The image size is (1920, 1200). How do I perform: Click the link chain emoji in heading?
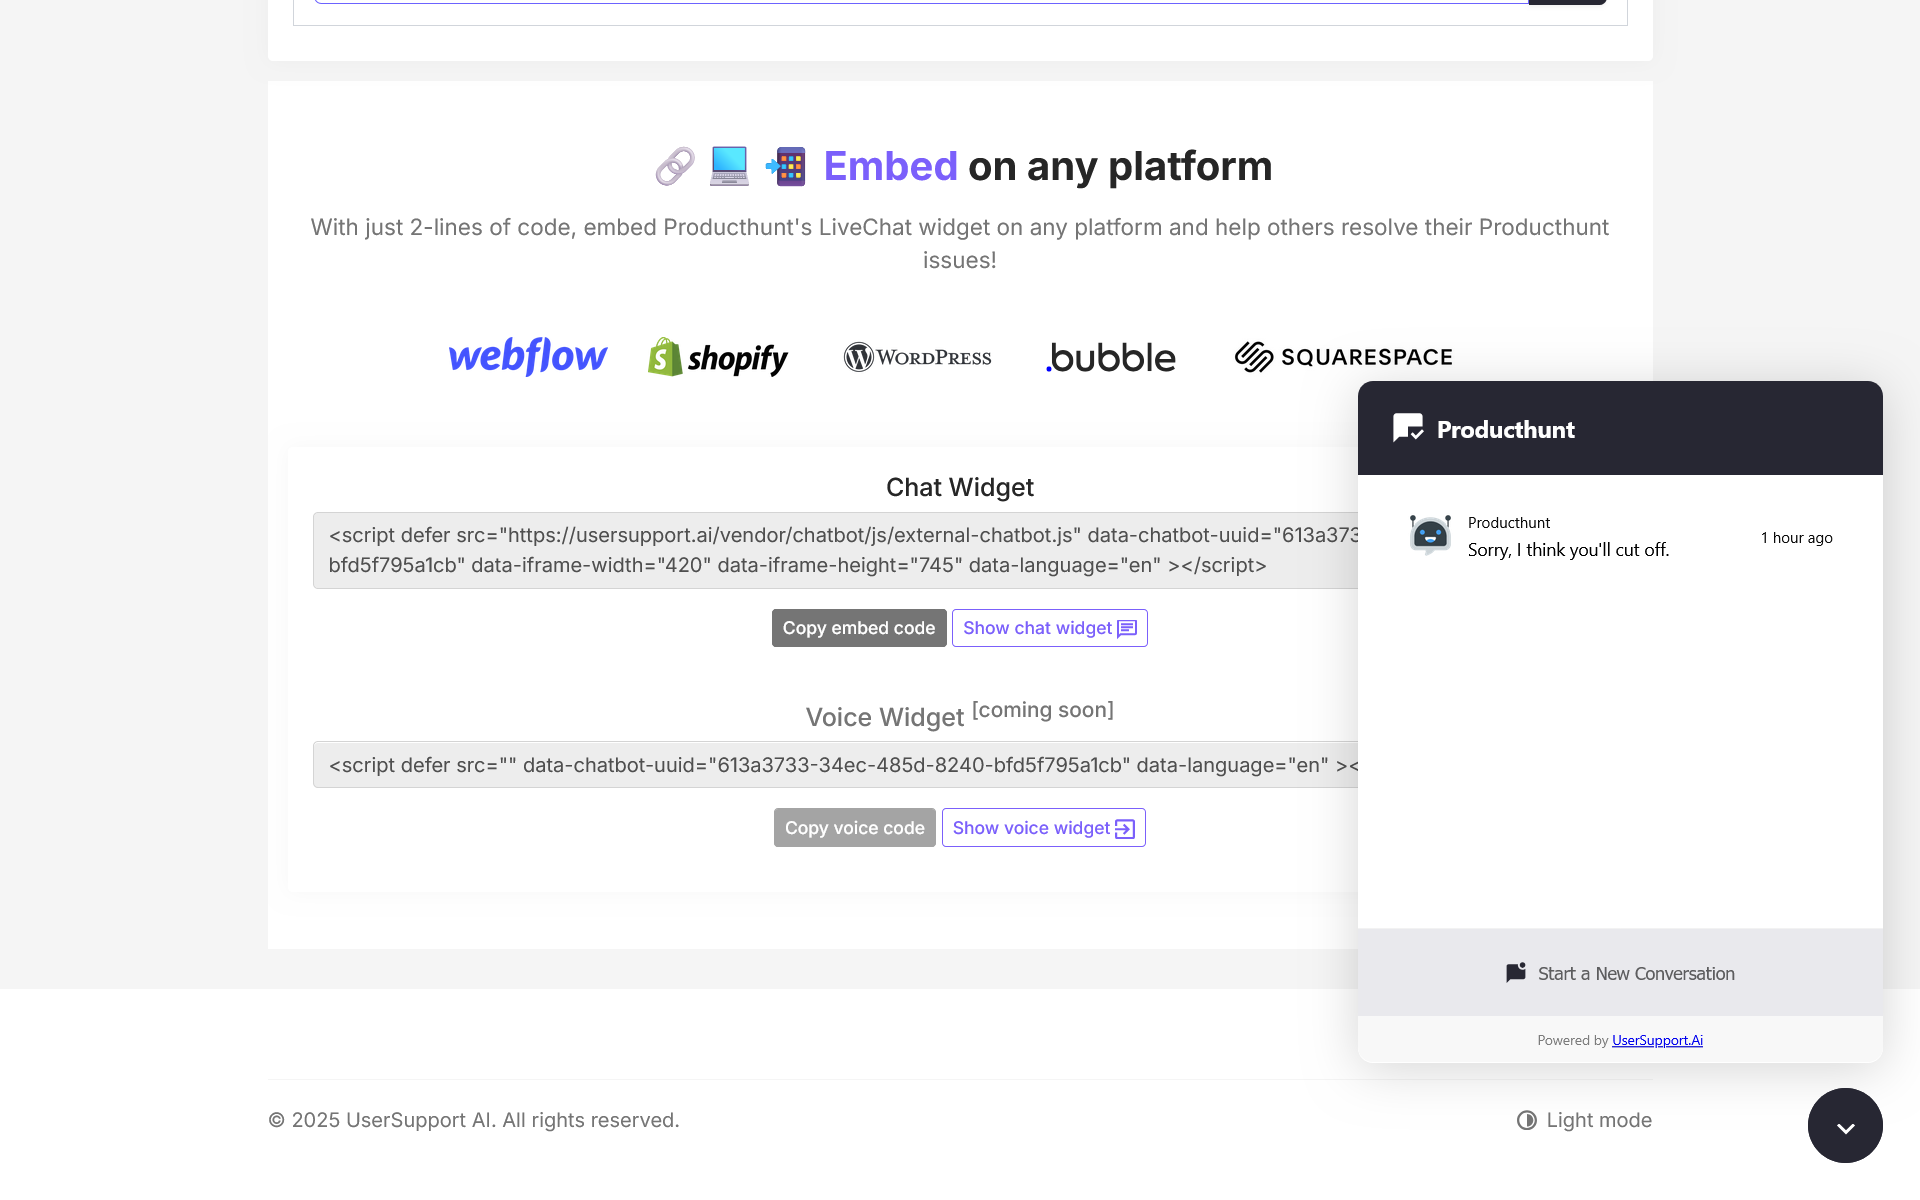pos(675,166)
